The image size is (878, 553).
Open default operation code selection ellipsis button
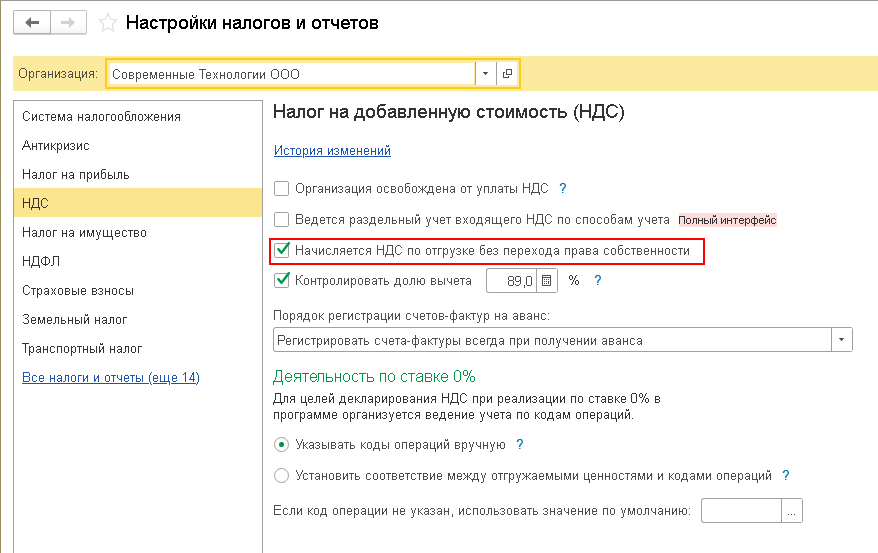coord(792,511)
